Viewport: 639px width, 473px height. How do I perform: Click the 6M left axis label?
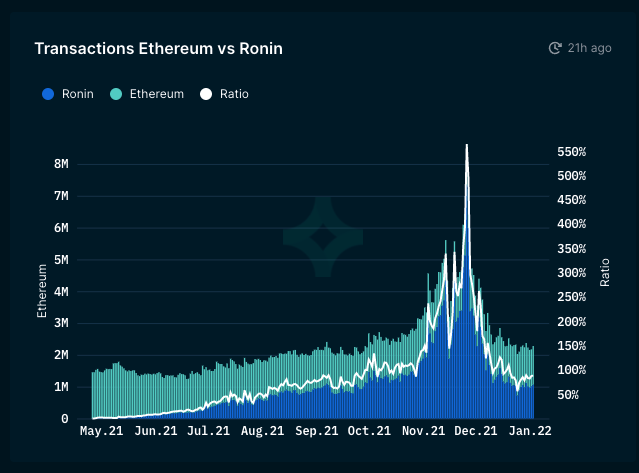point(61,228)
